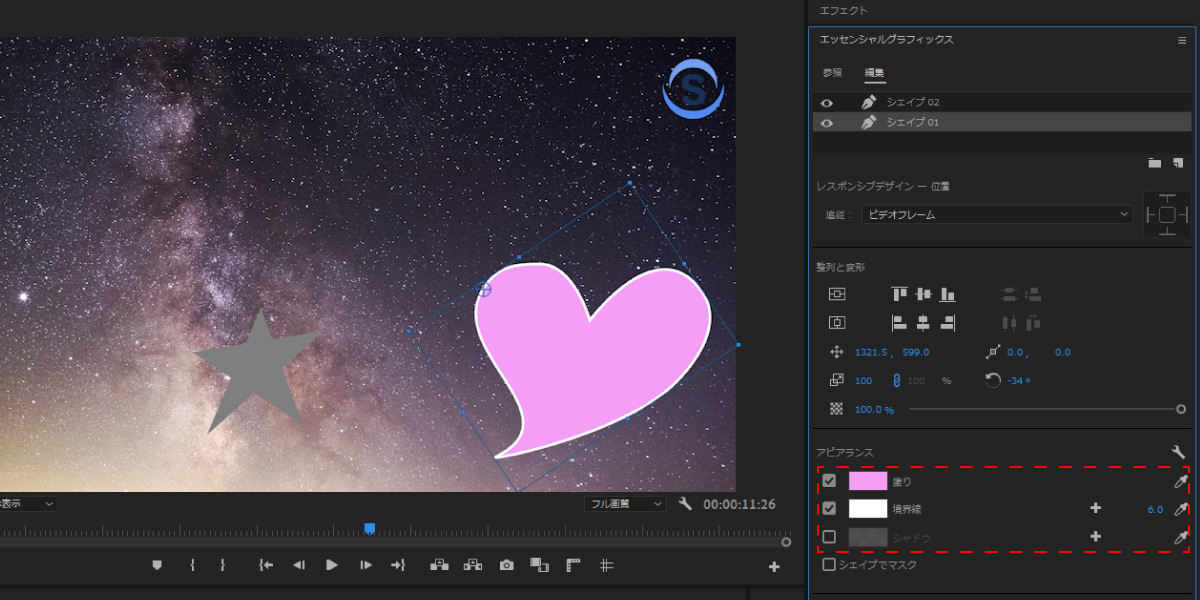
Task: Toggle the scale link chain lock
Action: click(896, 380)
